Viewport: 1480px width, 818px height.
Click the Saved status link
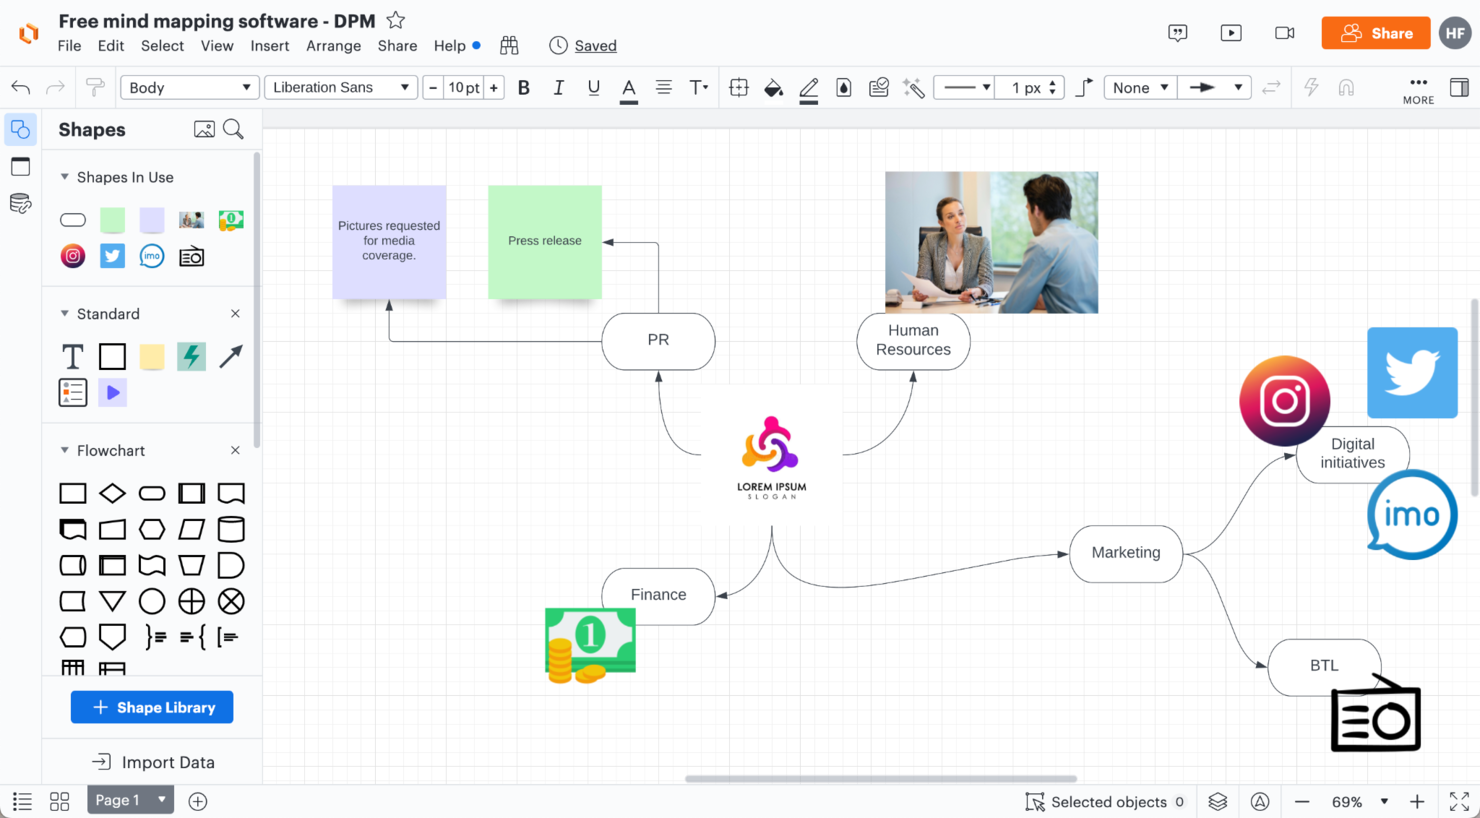pyautogui.click(x=595, y=46)
